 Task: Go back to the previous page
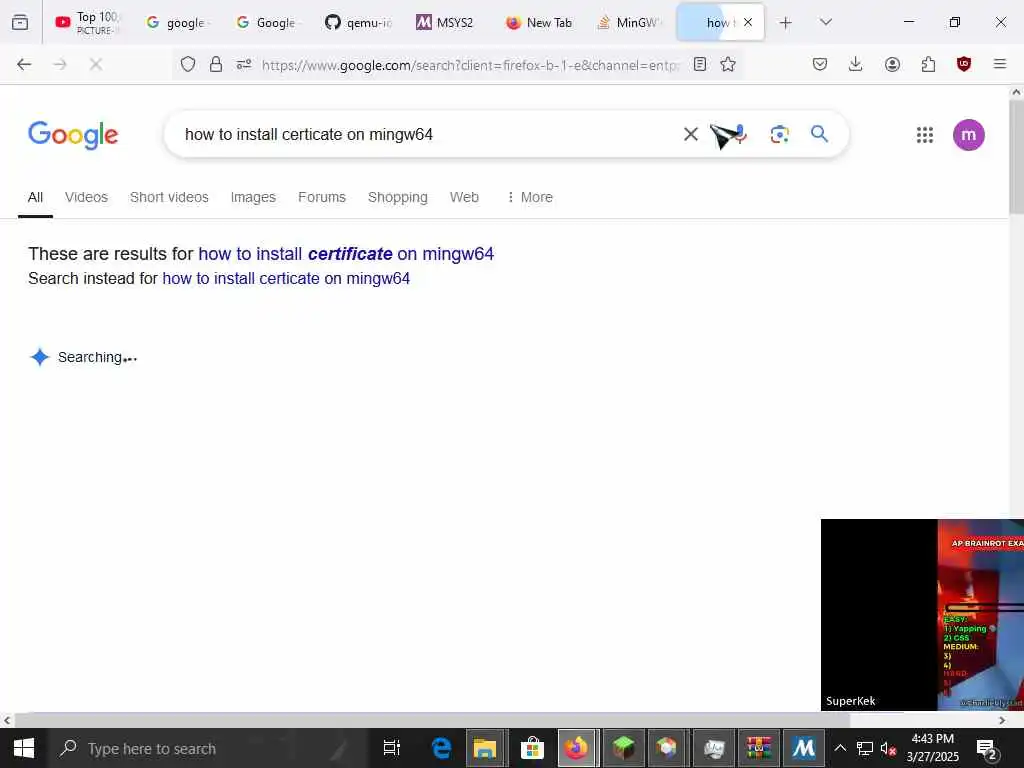(x=24, y=64)
